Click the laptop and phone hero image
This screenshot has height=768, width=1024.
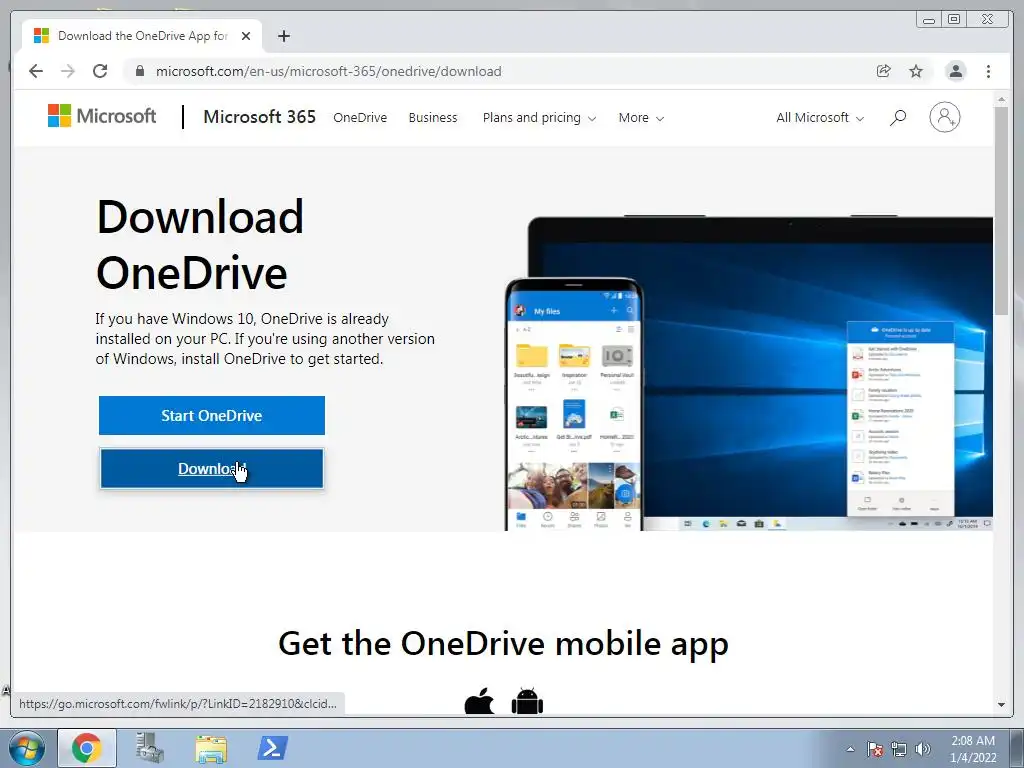[748, 373]
